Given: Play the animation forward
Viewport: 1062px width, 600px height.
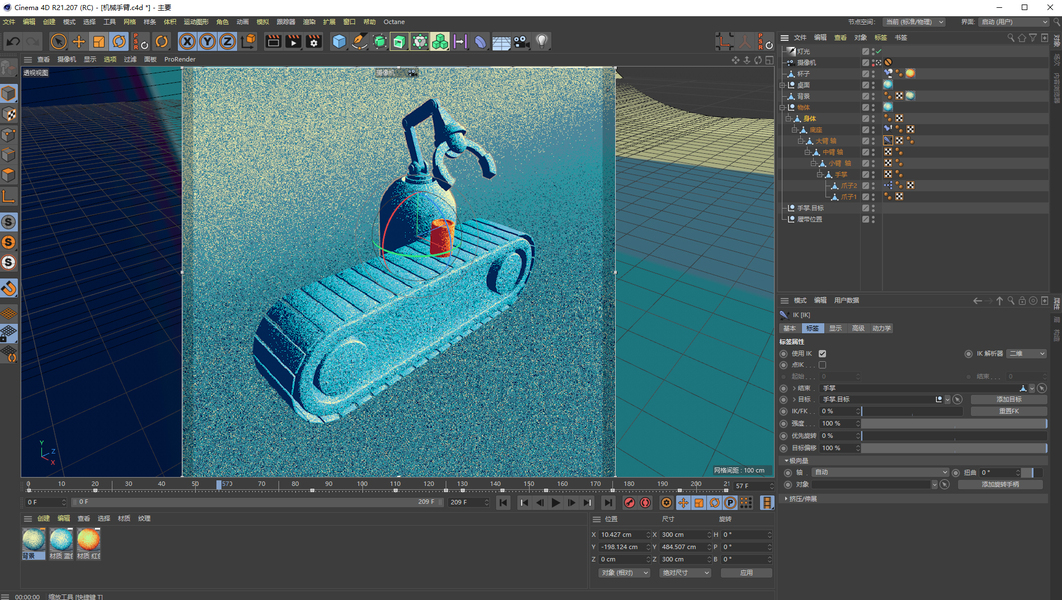Looking at the screenshot, I should (x=555, y=502).
